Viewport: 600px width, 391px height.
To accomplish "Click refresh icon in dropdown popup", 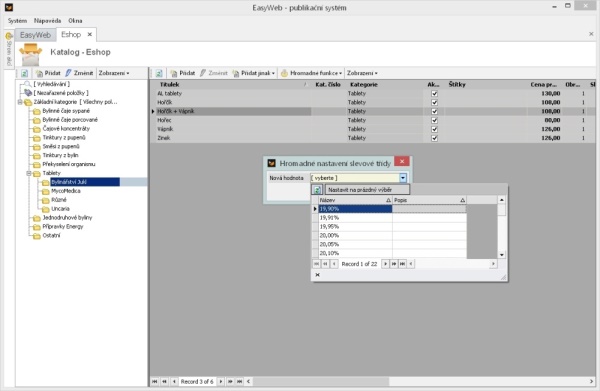I will point(317,190).
